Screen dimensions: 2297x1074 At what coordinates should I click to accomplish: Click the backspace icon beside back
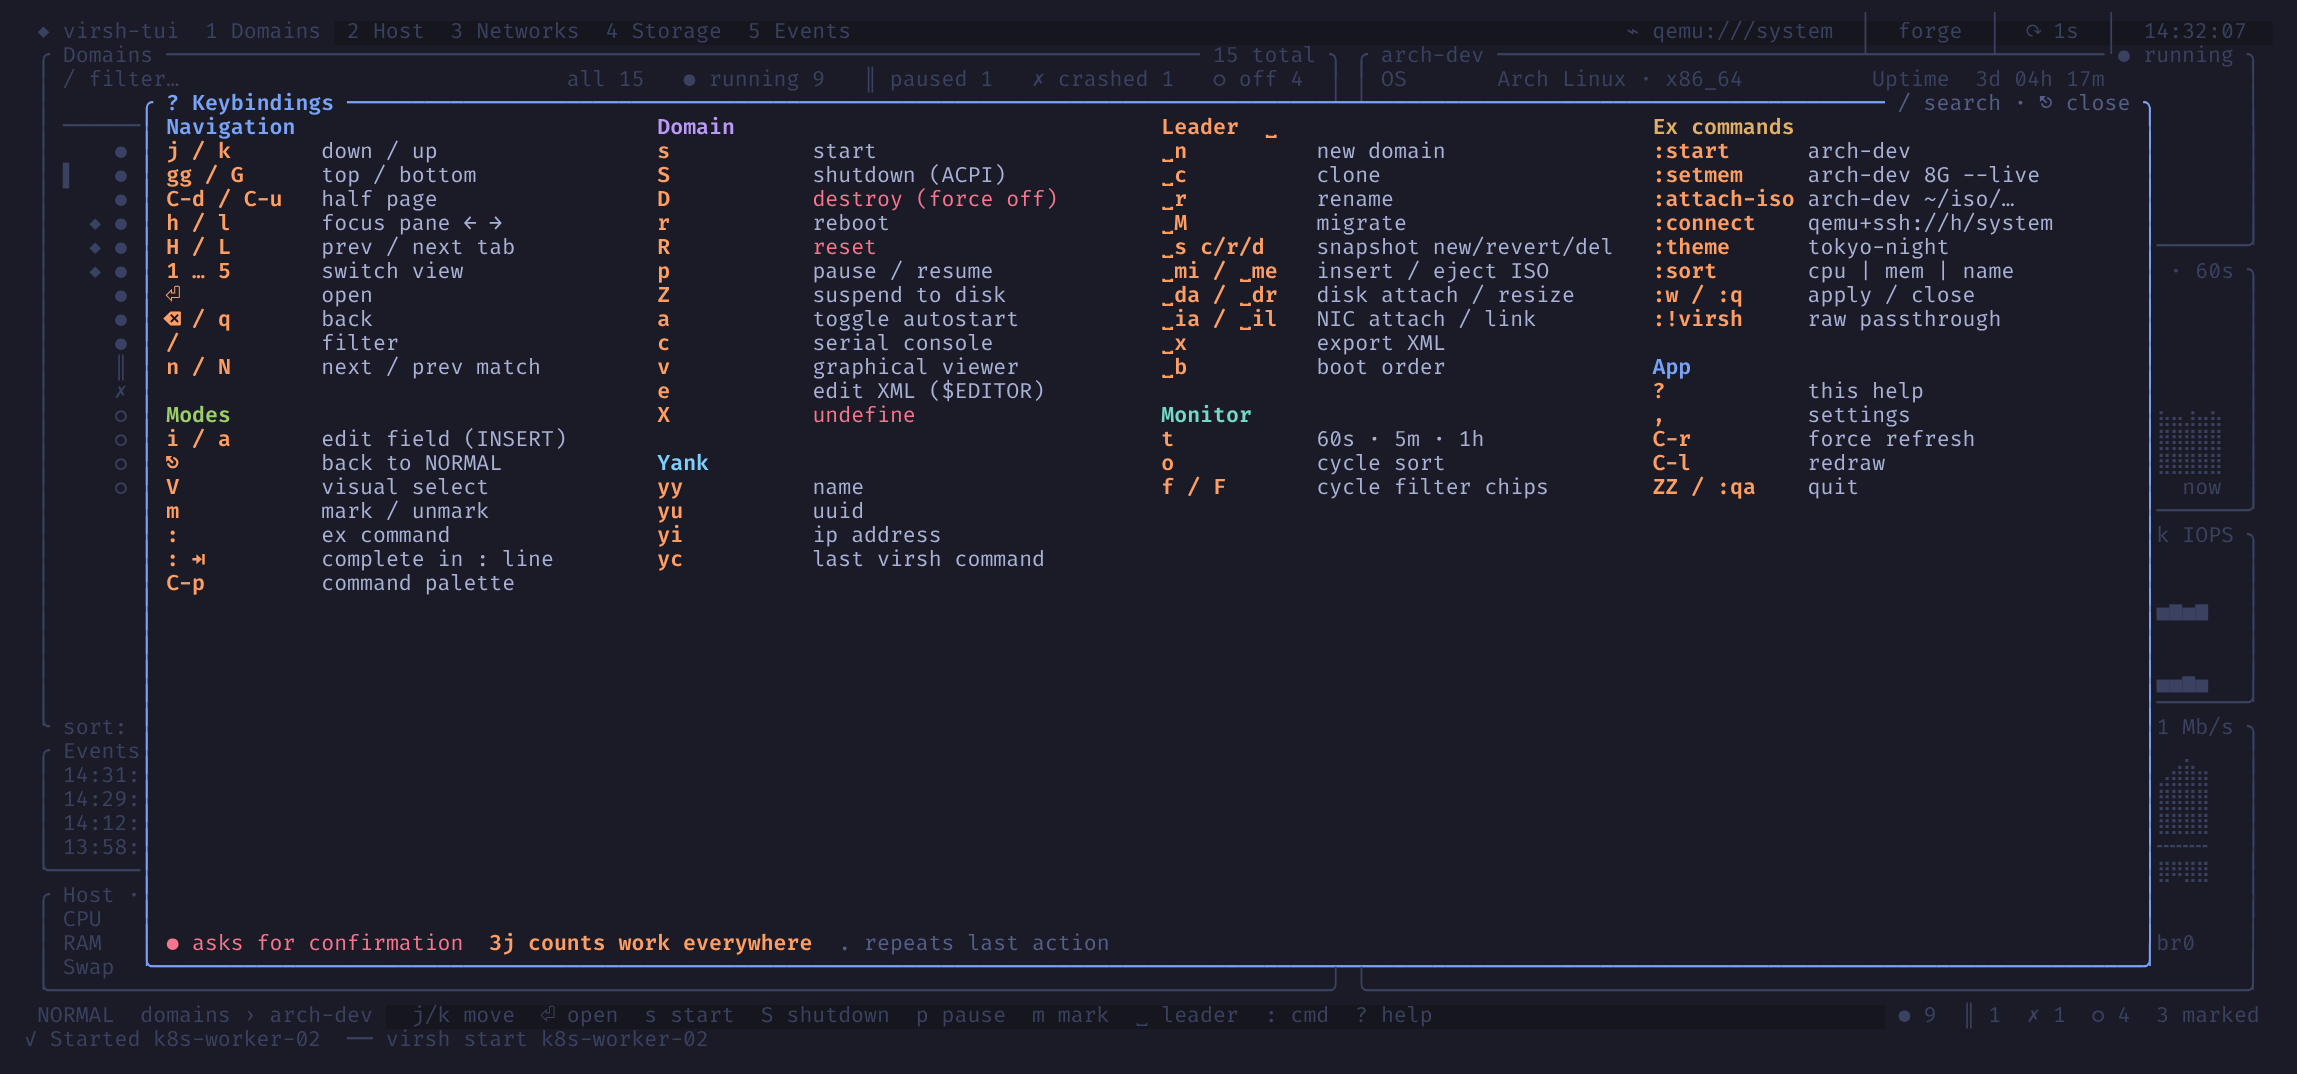(173, 319)
